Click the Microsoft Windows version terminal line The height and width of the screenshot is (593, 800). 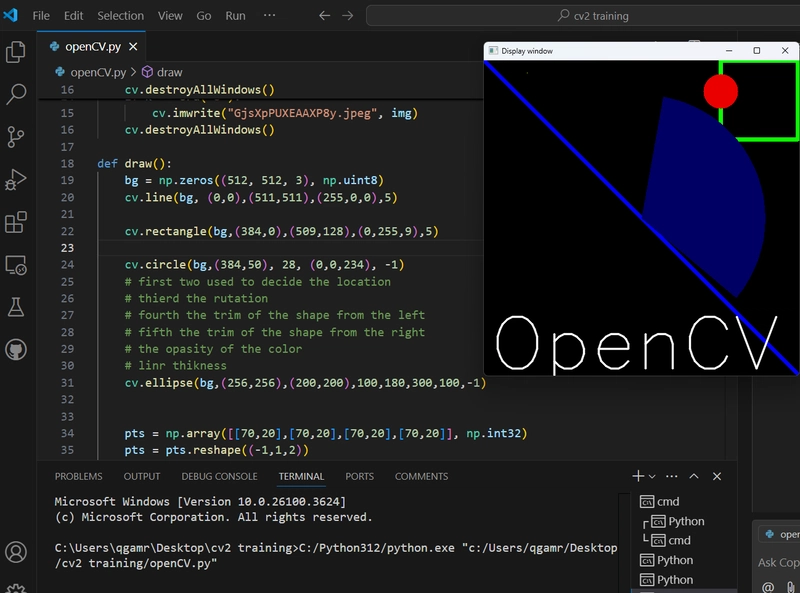[x=200, y=502]
